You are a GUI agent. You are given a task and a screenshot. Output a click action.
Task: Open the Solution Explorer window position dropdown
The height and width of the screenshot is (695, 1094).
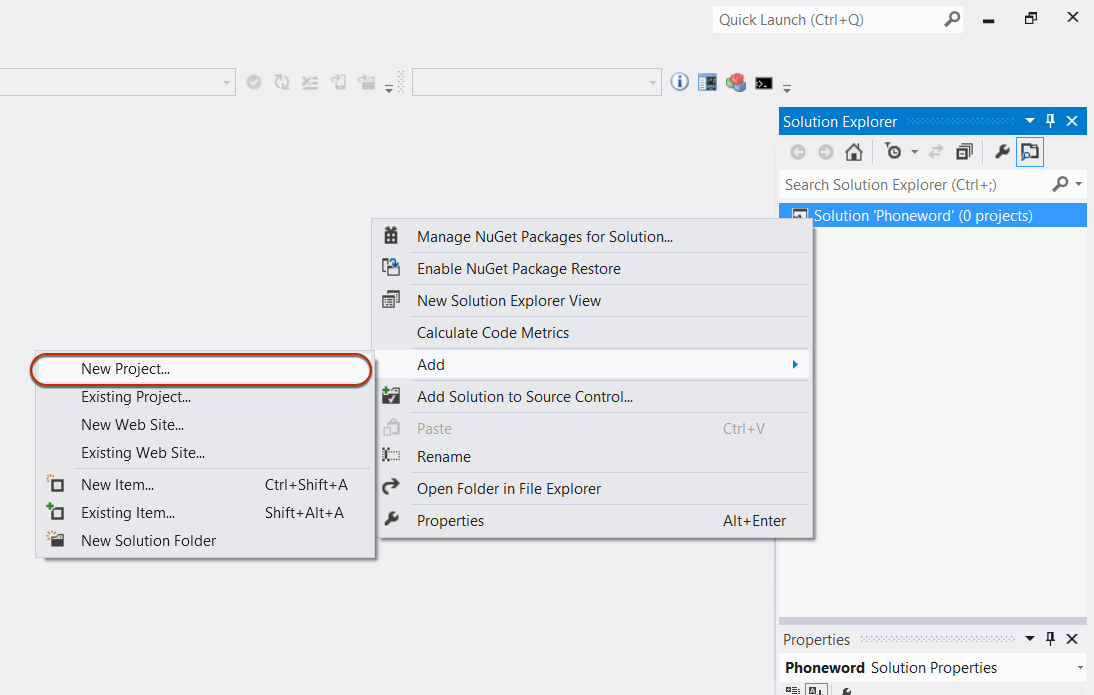1030,121
